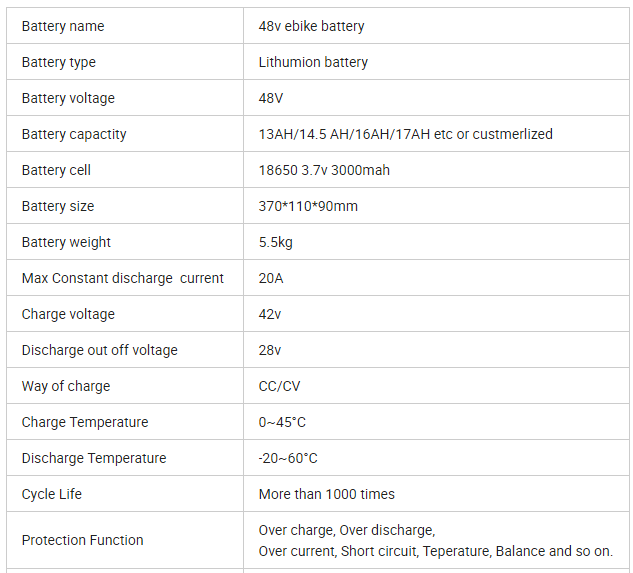Screen dimensions: 633x573
Task: Click the 13AH/14.5 AH/16AH/17AH capacity text
Action: coord(344,134)
